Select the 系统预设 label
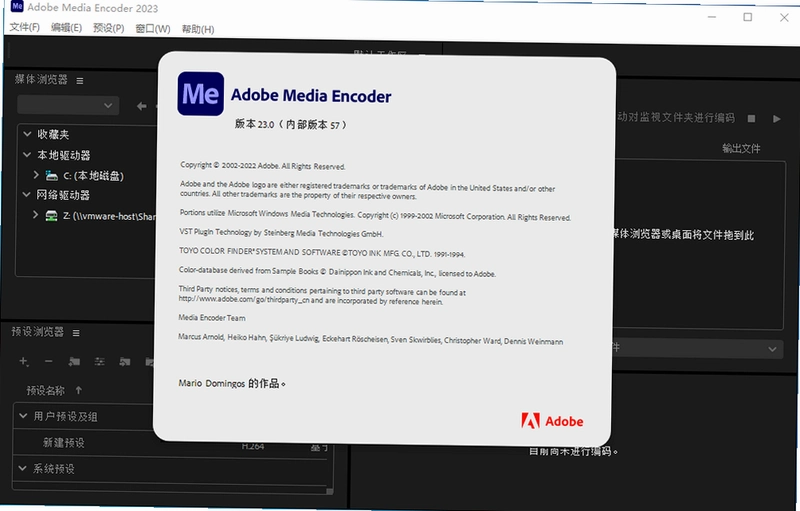The height and width of the screenshot is (511, 800). 54,469
